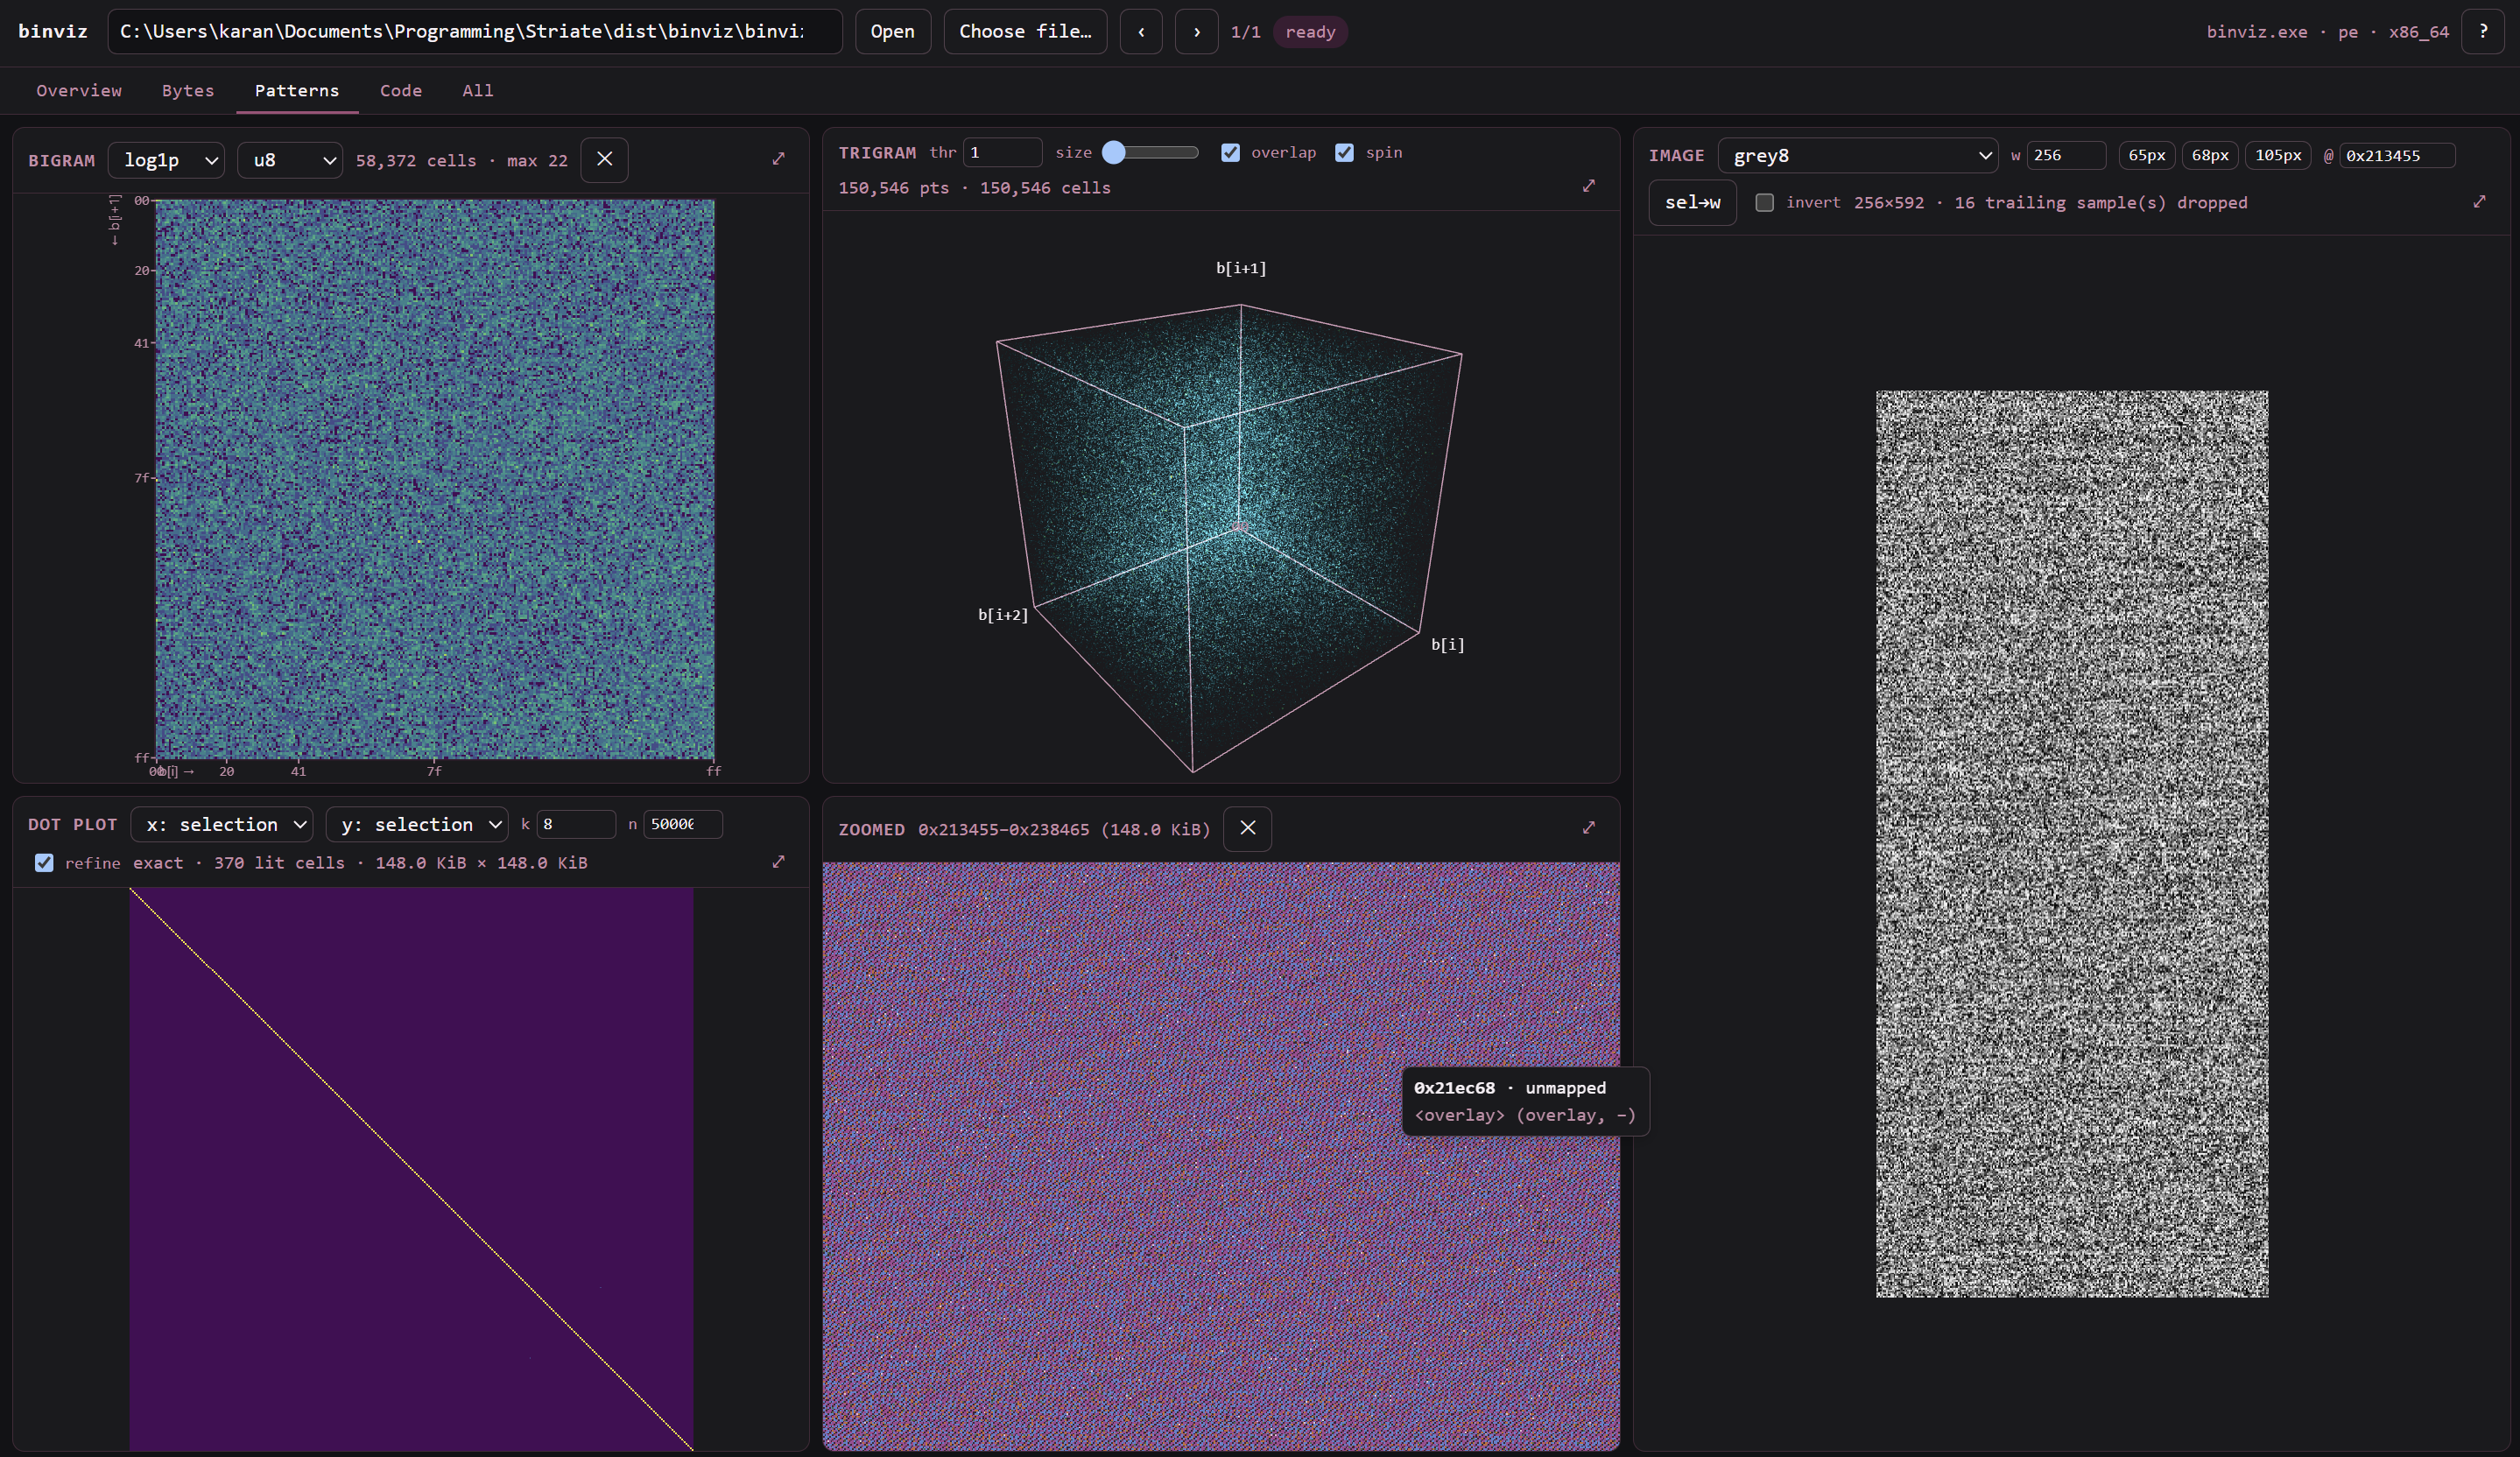
Task: Click the image width w input field
Action: click(2066, 155)
